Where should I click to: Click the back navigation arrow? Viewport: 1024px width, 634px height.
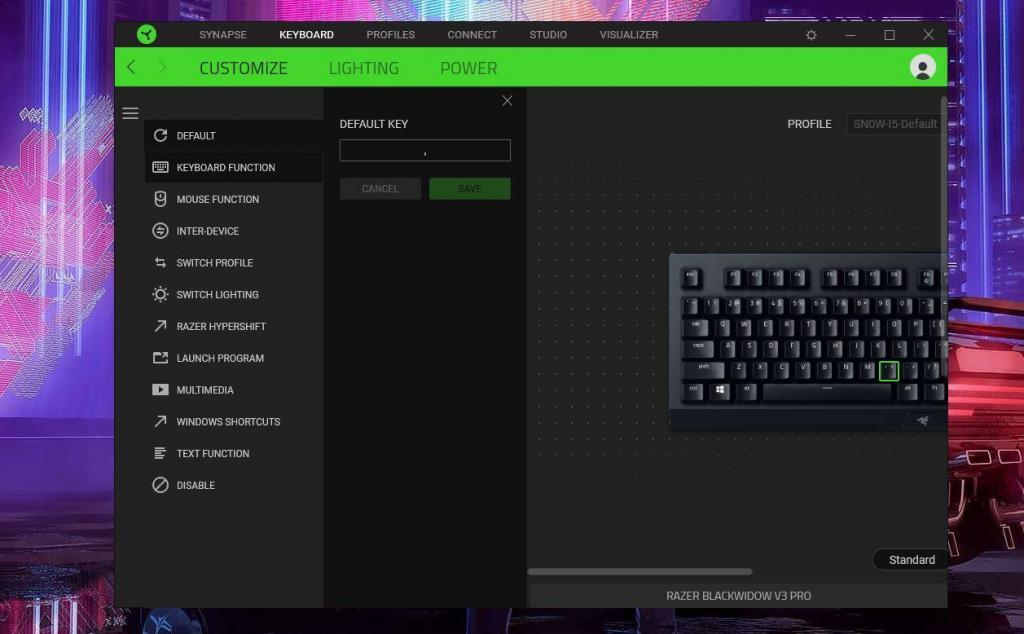pos(131,68)
